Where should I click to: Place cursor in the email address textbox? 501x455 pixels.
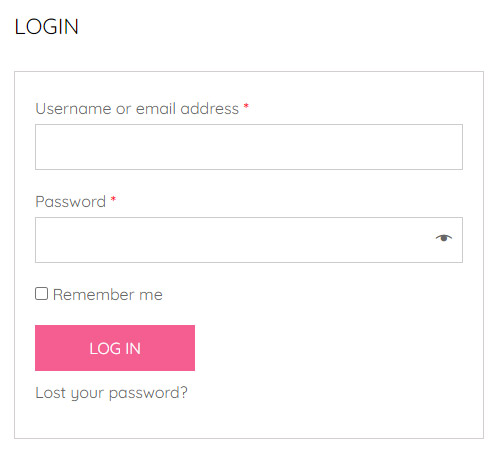point(249,147)
